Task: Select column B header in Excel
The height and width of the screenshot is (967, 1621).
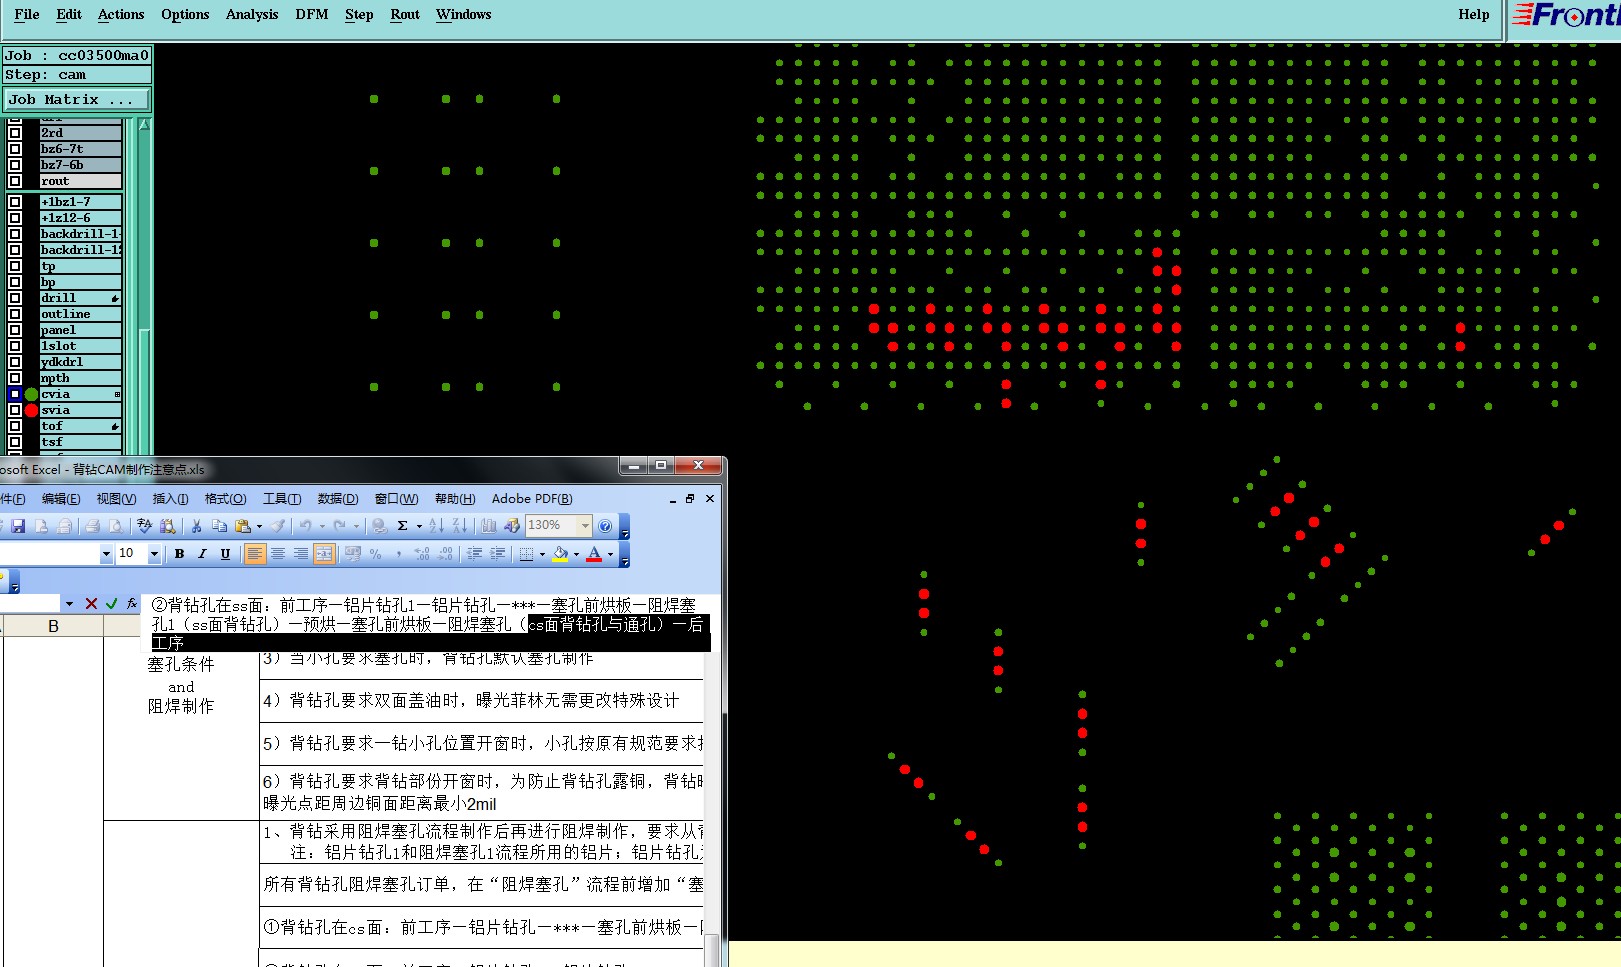Action: pos(53,626)
